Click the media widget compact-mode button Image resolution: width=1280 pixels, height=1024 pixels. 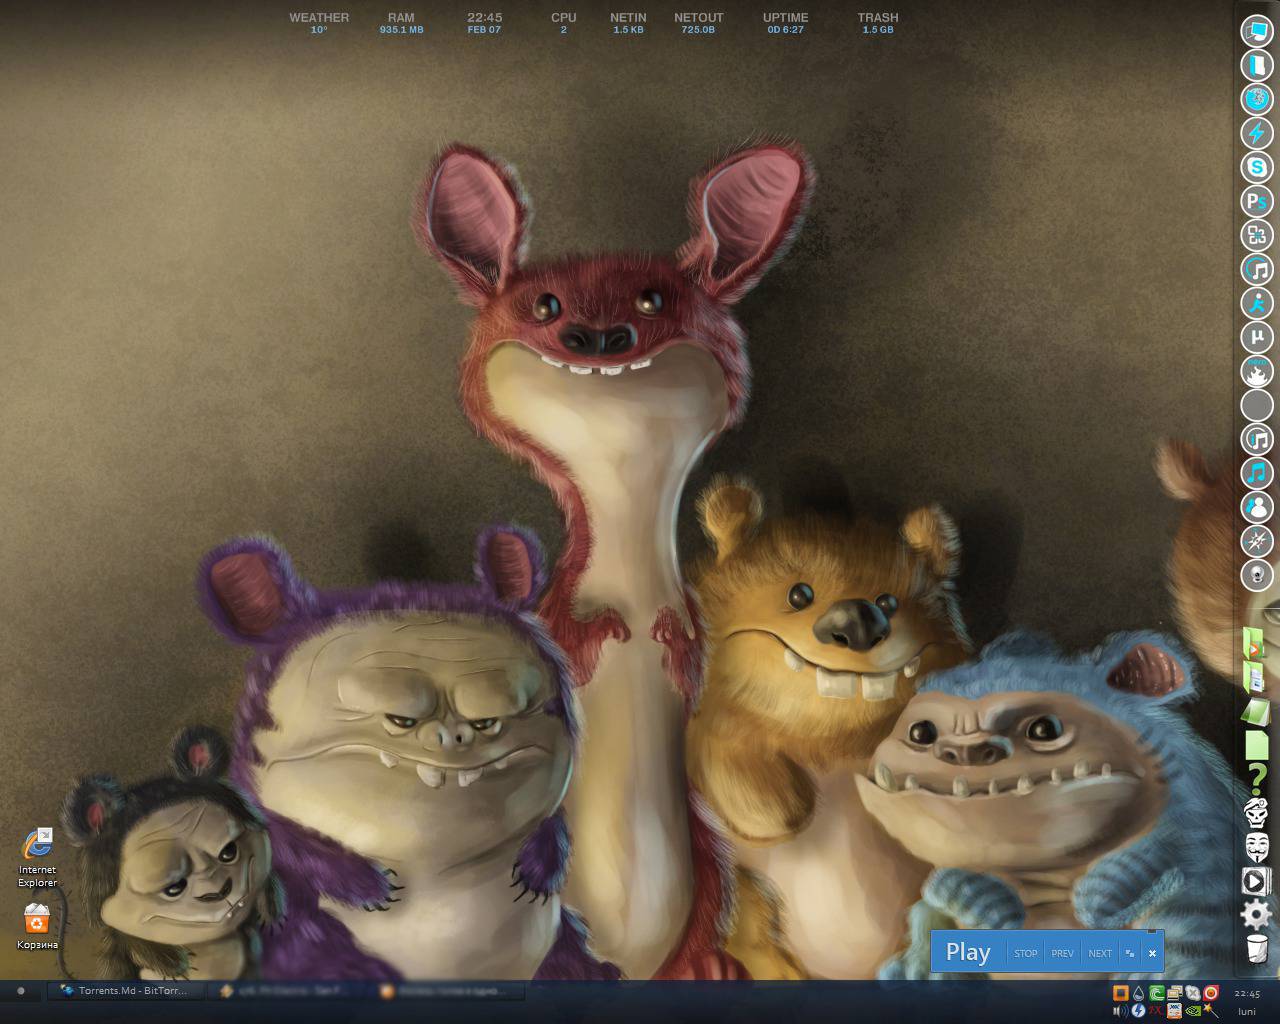[x=1130, y=953]
